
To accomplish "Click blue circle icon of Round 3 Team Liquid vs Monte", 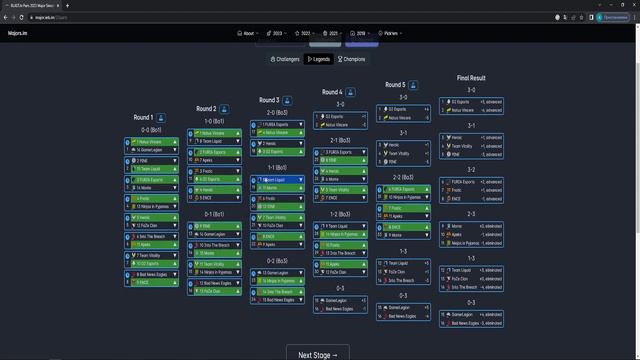I will pyautogui.click(x=253, y=180).
